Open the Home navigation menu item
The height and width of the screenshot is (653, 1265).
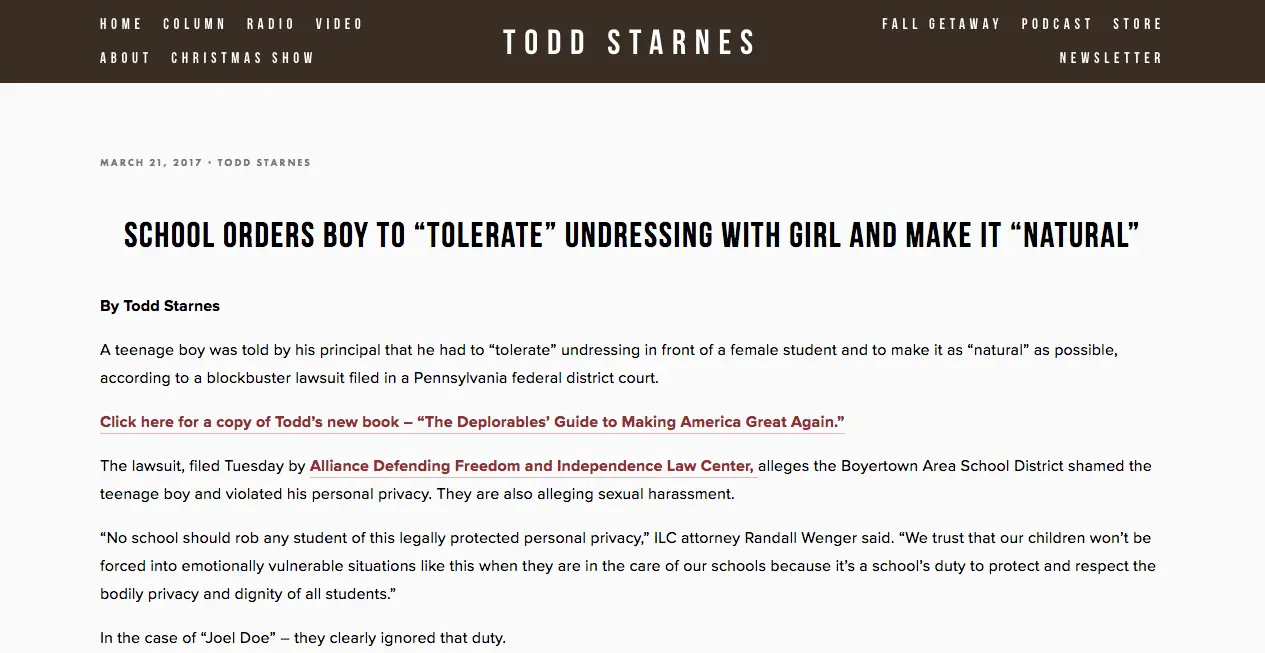point(121,24)
